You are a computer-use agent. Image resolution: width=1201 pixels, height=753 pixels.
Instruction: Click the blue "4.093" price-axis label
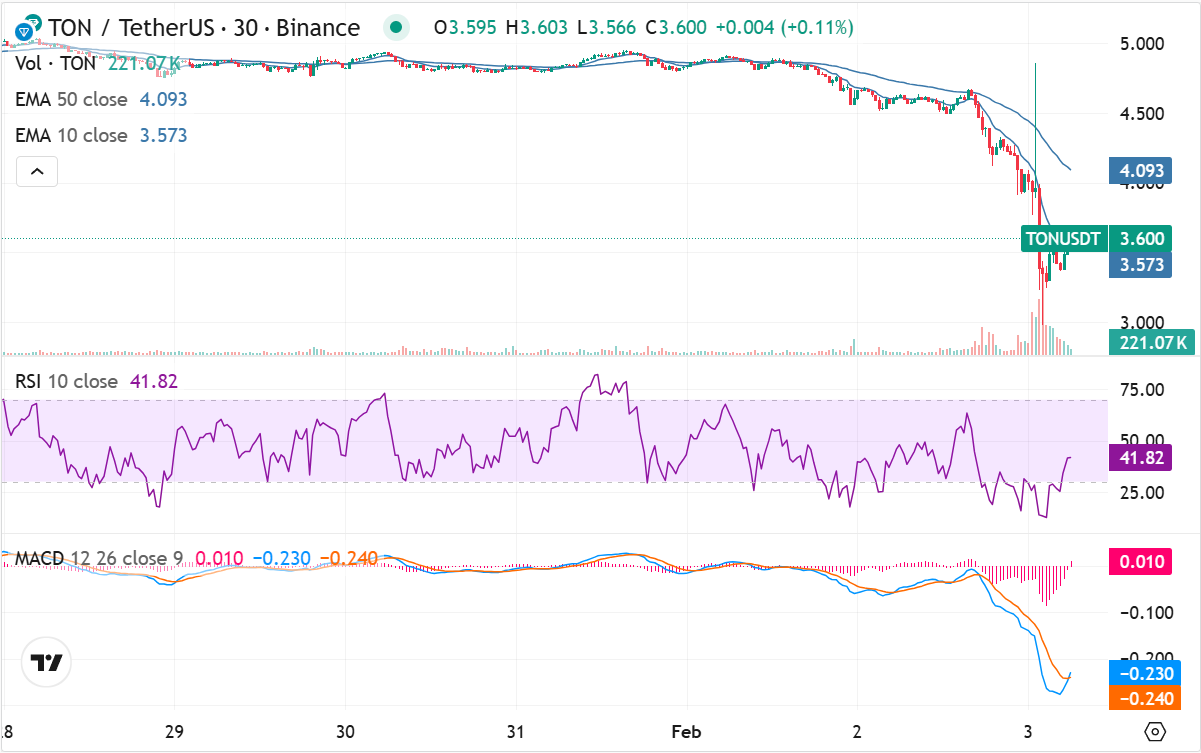click(1141, 170)
